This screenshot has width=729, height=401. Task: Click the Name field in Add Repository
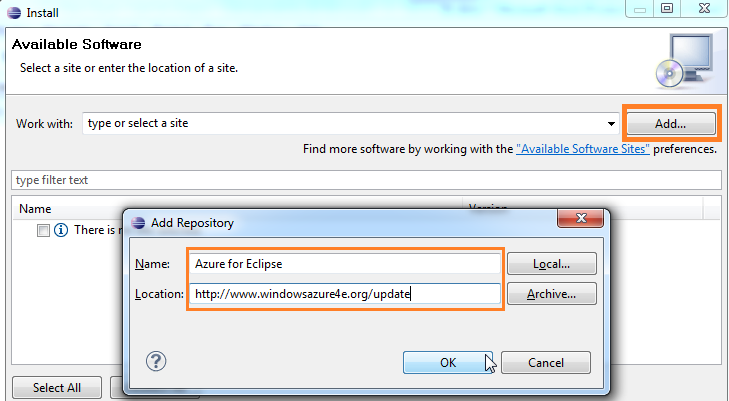[x=345, y=263]
